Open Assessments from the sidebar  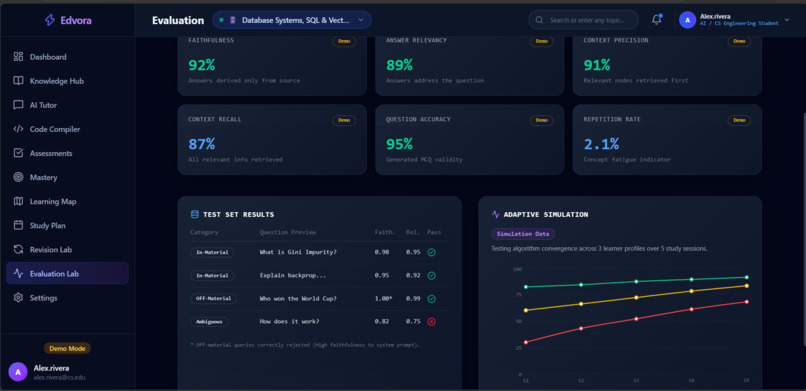[x=67, y=153]
